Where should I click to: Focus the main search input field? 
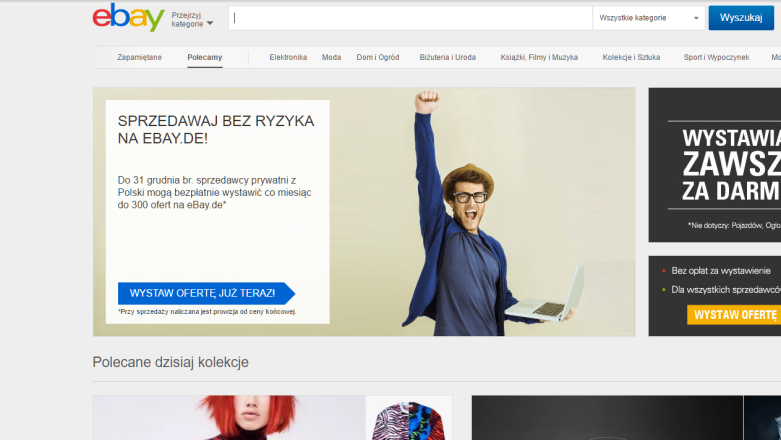coord(410,18)
